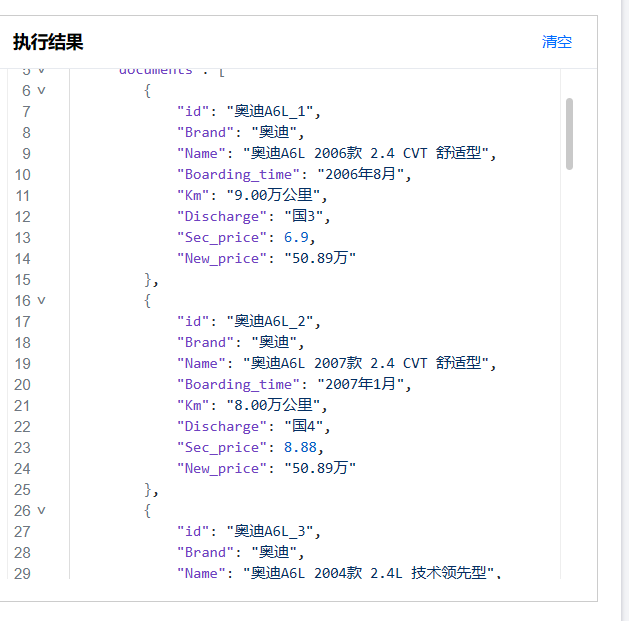Click the "Boarding_time" key on line 20

click(x=239, y=384)
